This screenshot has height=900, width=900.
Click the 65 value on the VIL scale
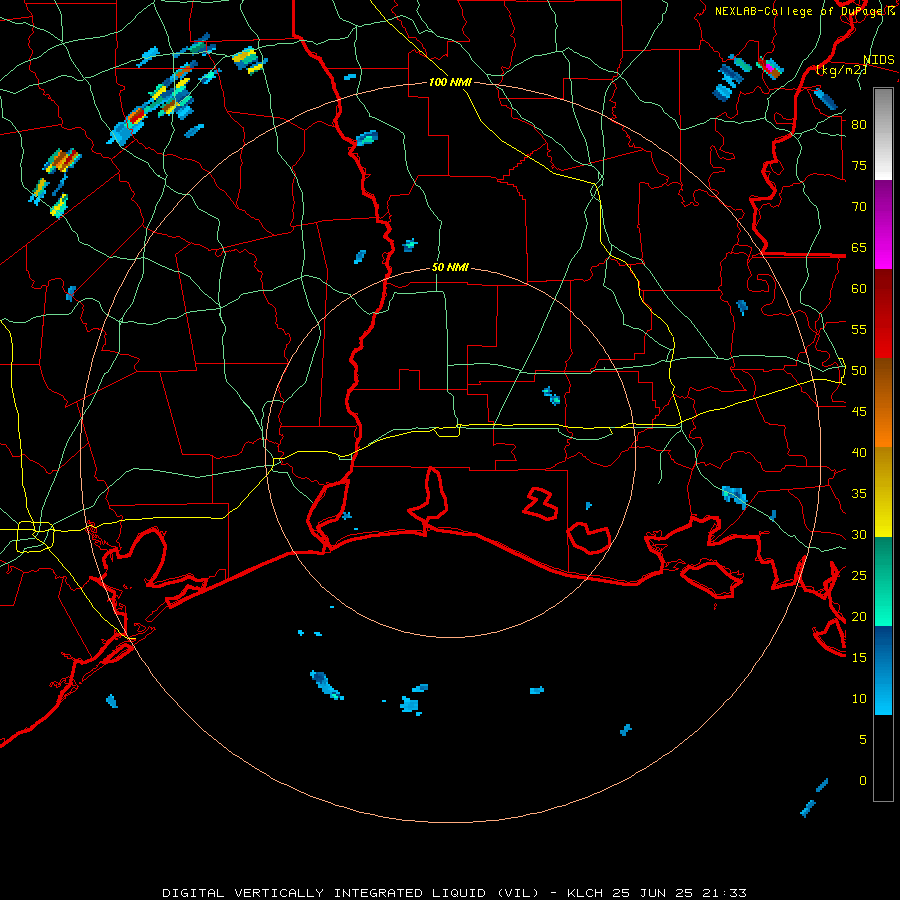pos(859,248)
